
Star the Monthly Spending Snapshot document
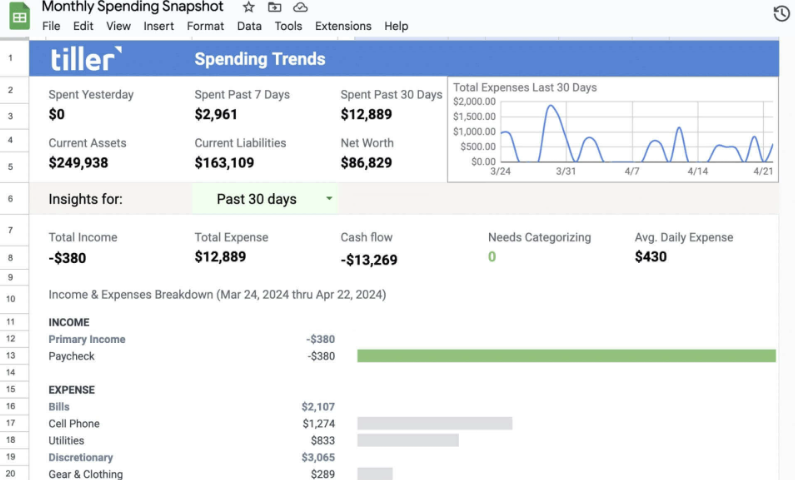pyautogui.click(x=248, y=7)
